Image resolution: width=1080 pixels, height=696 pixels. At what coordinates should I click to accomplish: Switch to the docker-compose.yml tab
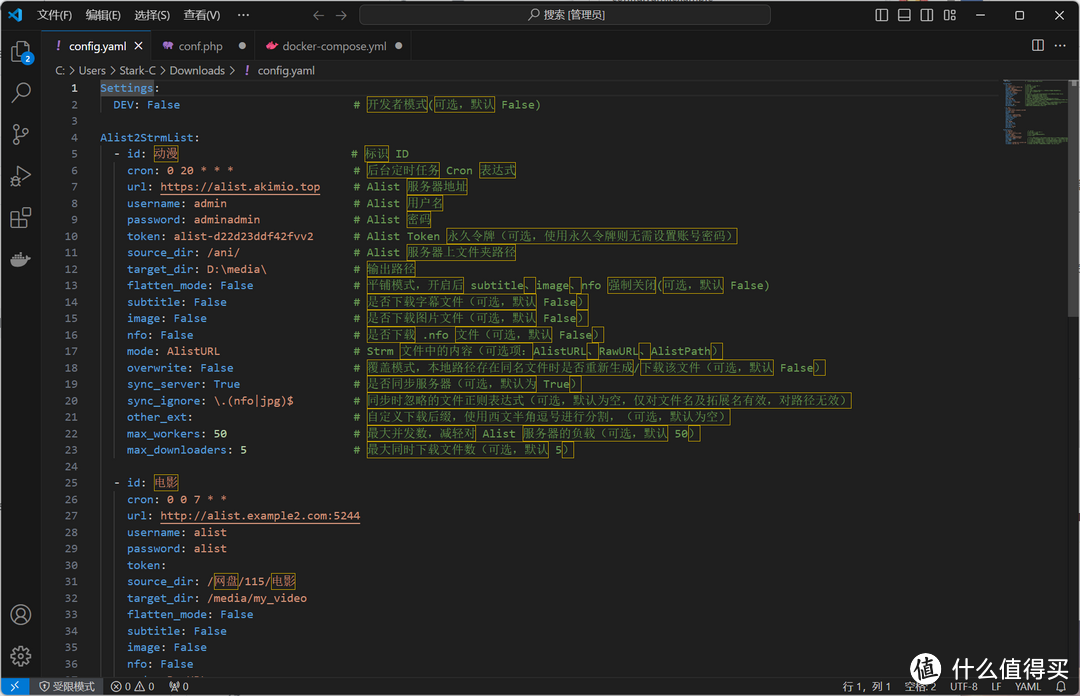pyautogui.click(x=333, y=46)
